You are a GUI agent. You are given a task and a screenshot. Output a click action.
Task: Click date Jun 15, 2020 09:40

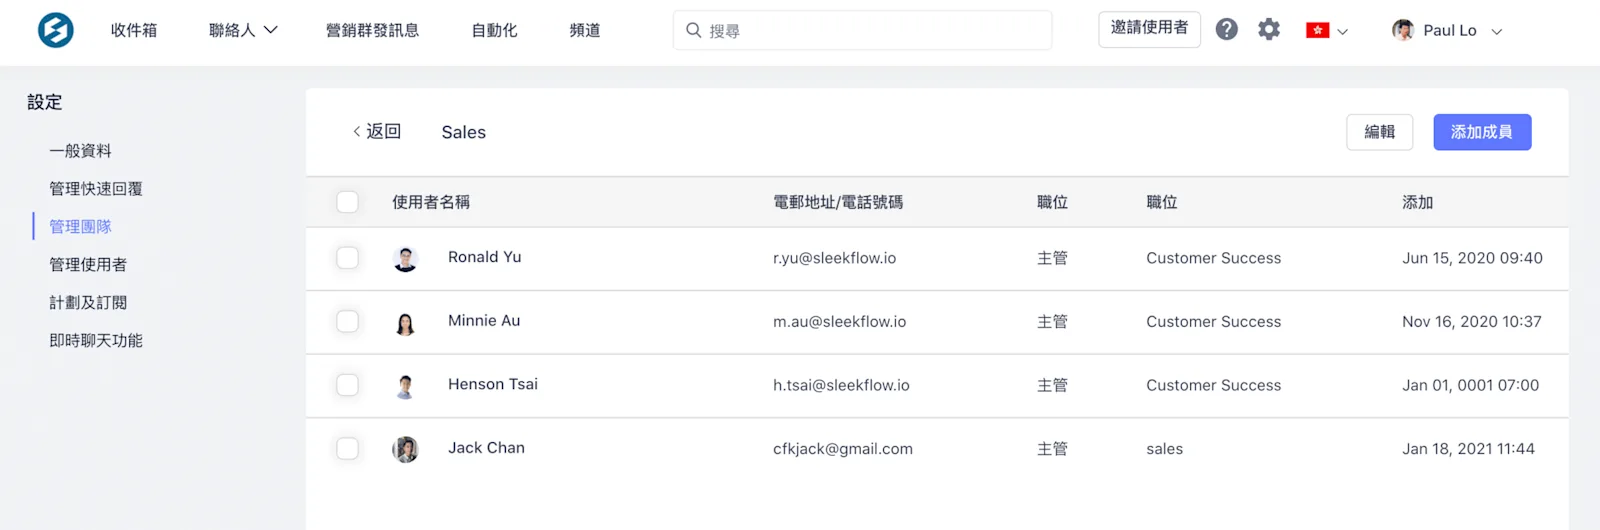click(1472, 258)
